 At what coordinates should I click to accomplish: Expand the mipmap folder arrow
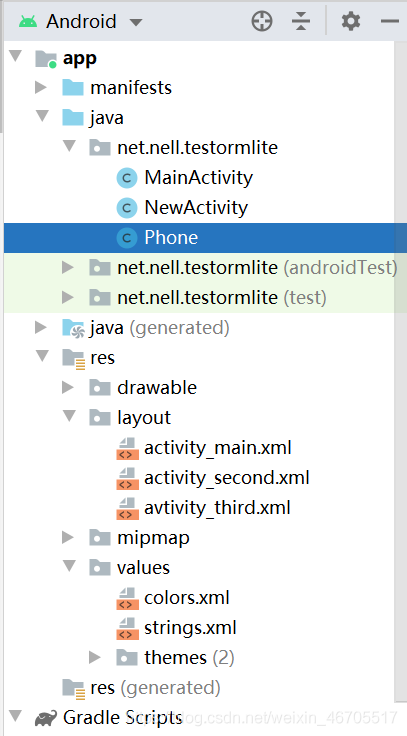tap(69, 537)
